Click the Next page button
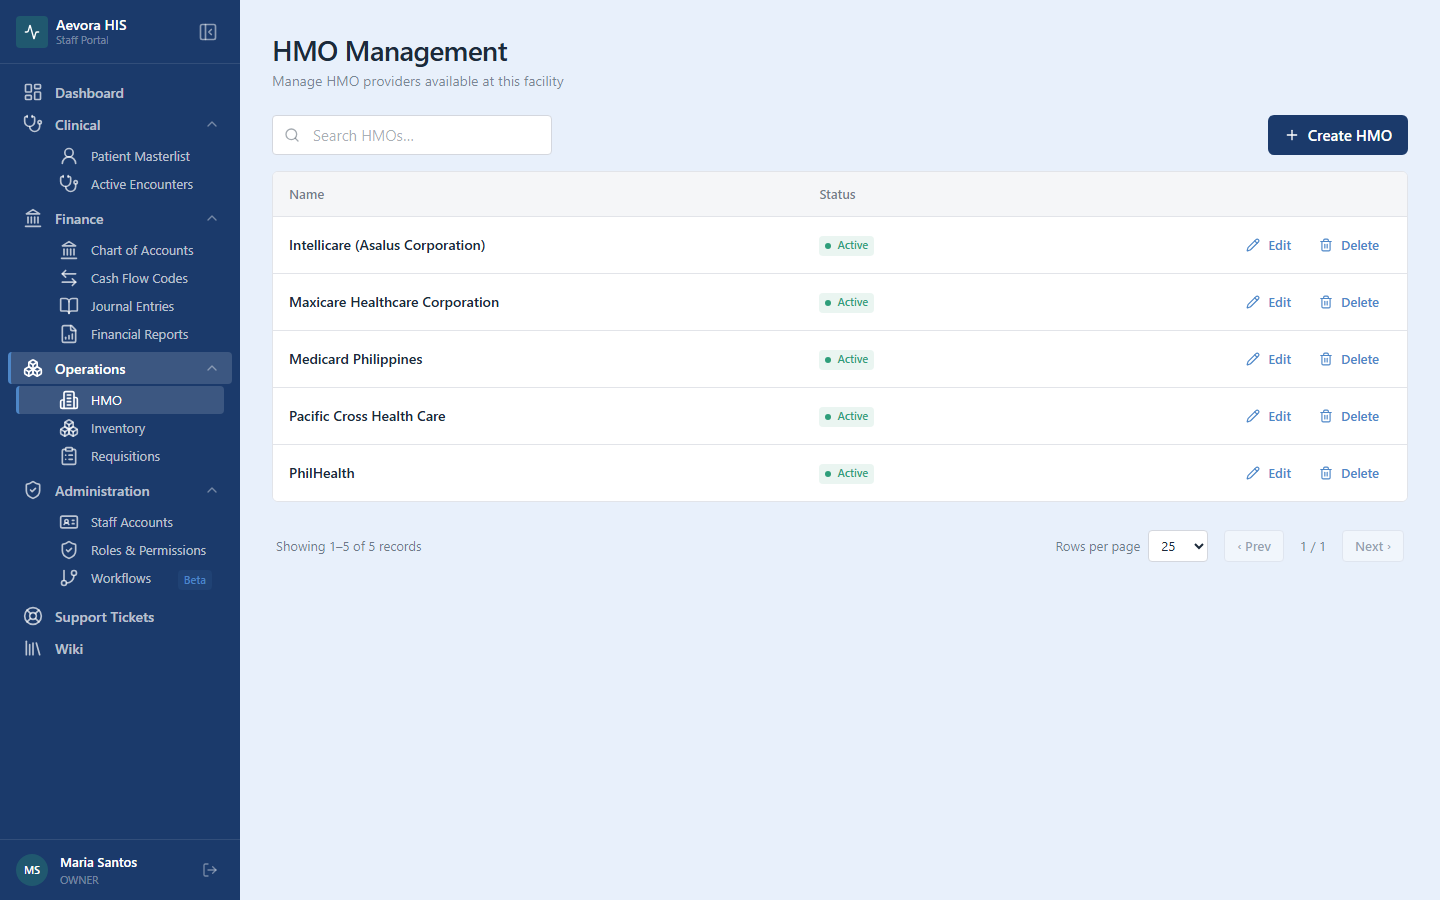 pyautogui.click(x=1373, y=546)
